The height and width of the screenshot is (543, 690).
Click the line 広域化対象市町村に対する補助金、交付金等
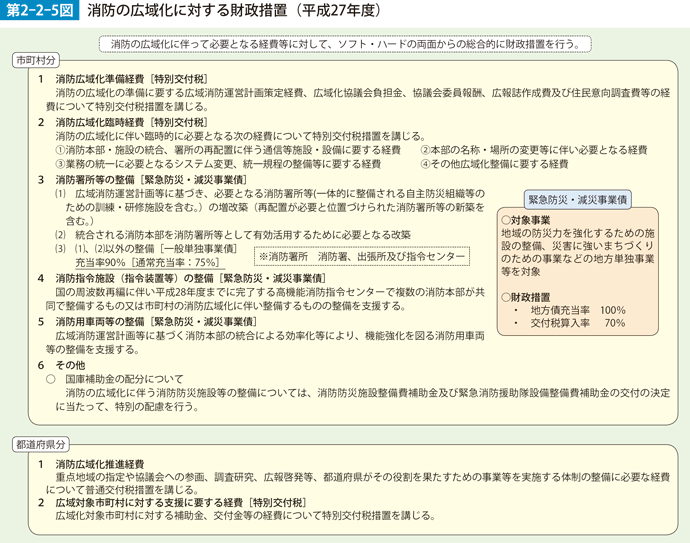(x=245, y=515)
